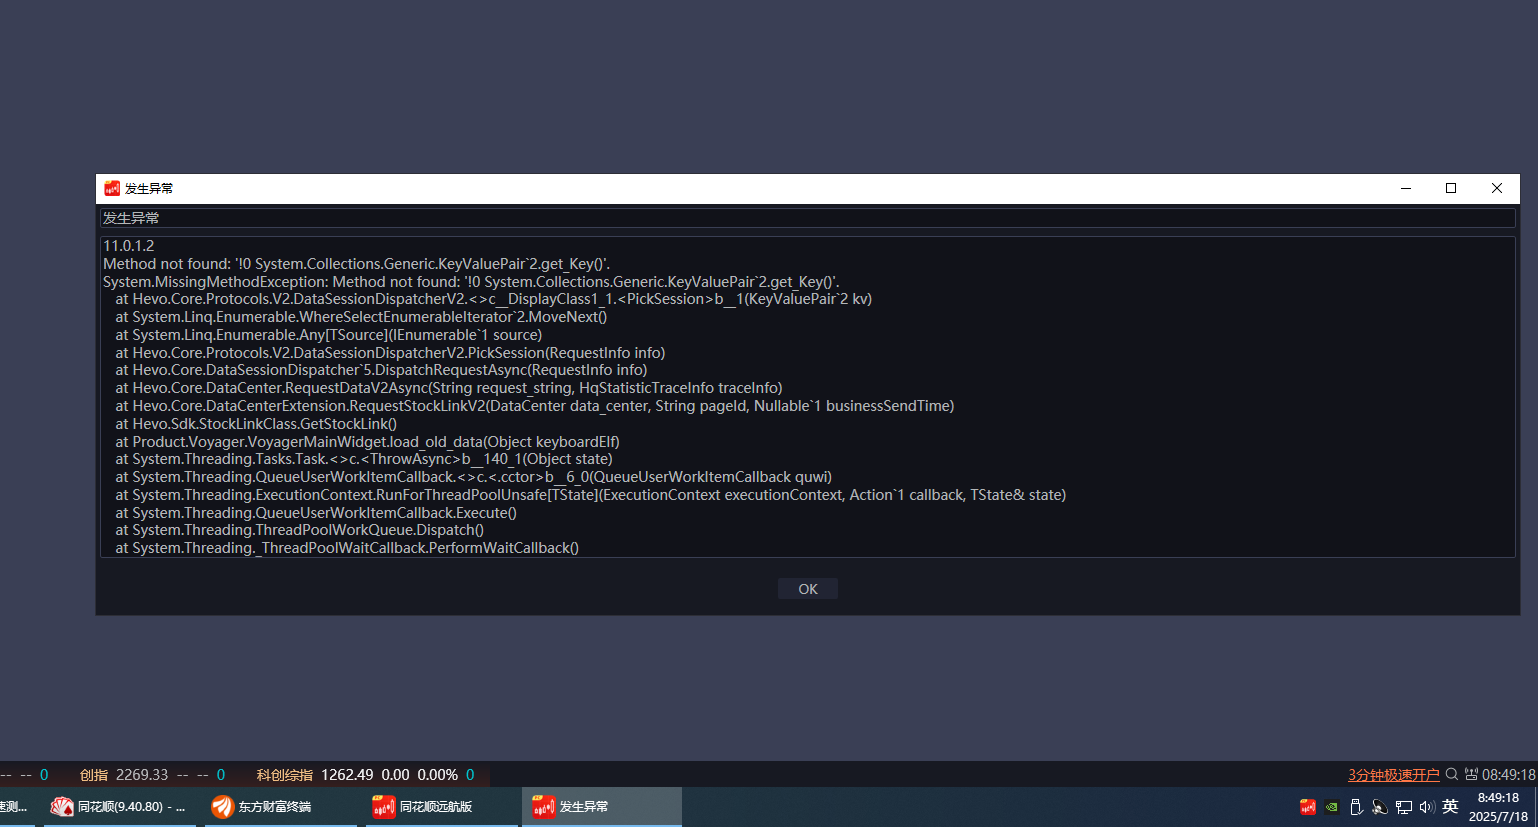The width and height of the screenshot is (1538, 827).
Task: Switch input method via 英 indicator
Action: click(1451, 806)
